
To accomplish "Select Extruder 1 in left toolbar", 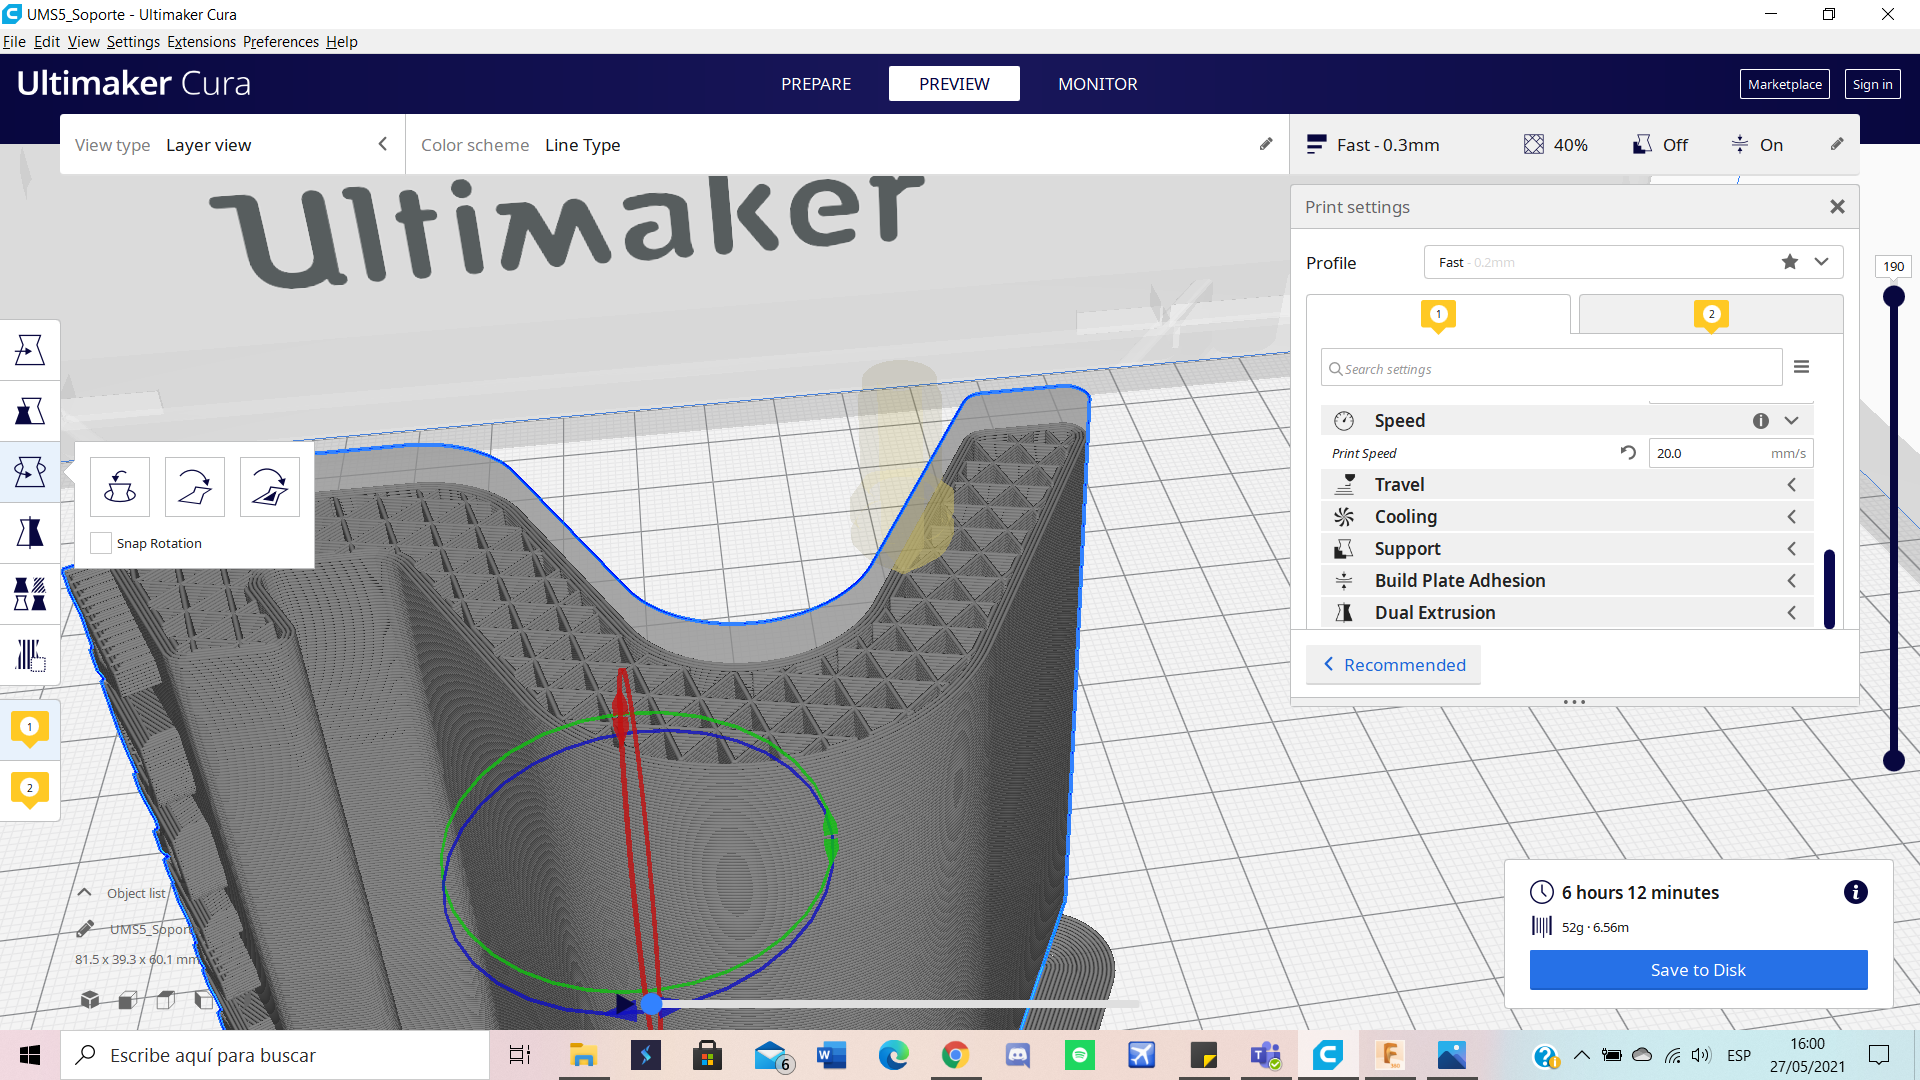I will (x=30, y=729).
